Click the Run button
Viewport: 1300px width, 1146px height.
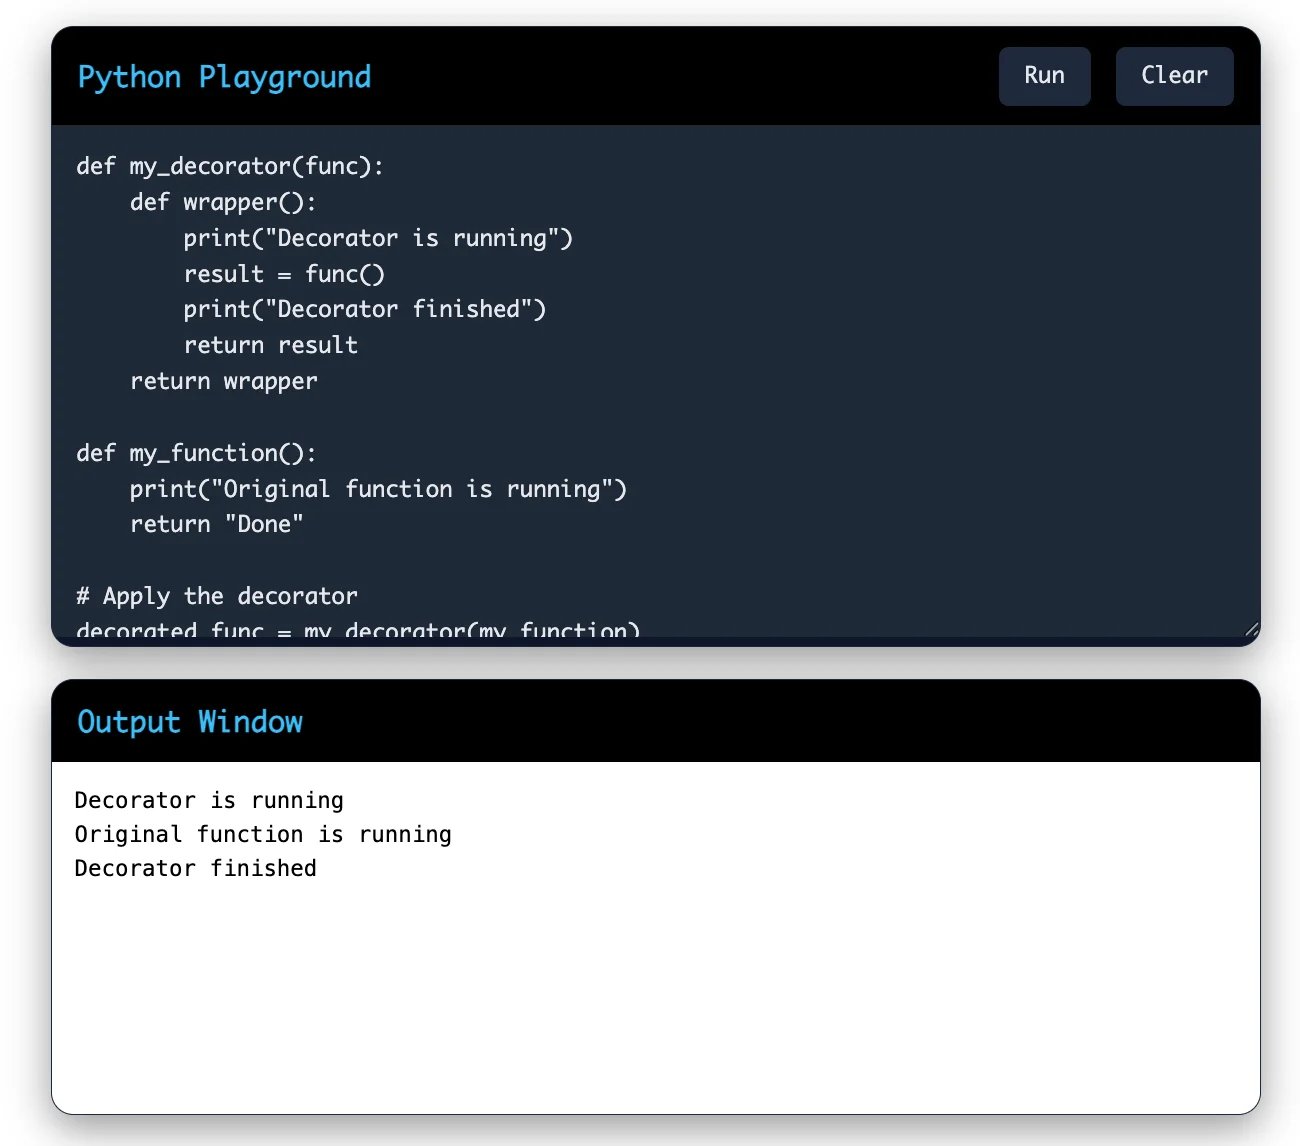tap(1044, 76)
